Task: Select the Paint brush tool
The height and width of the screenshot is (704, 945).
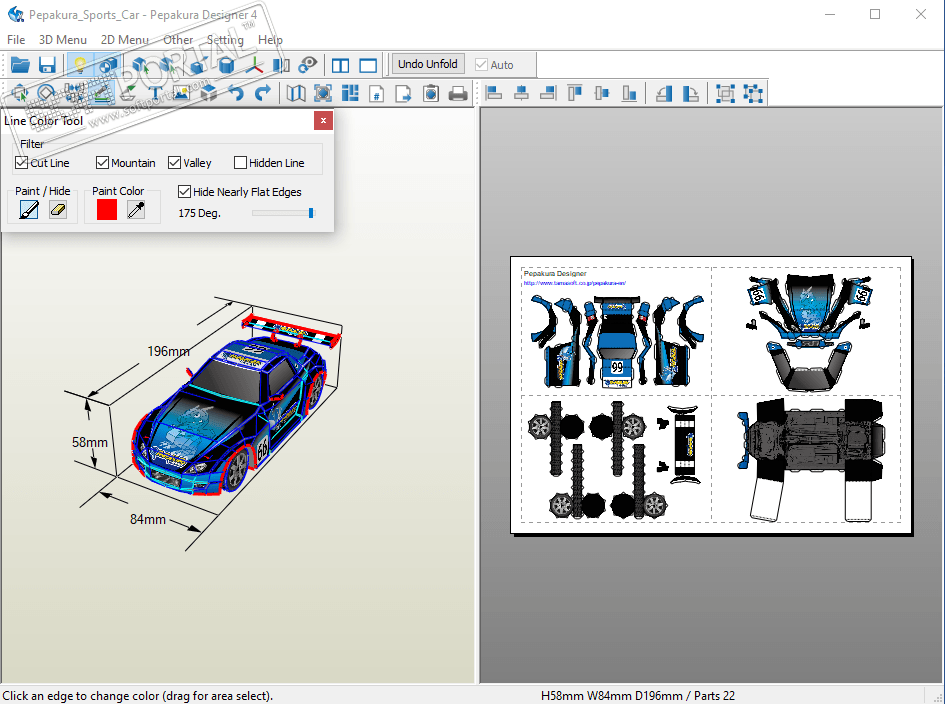Action: click(x=29, y=210)
